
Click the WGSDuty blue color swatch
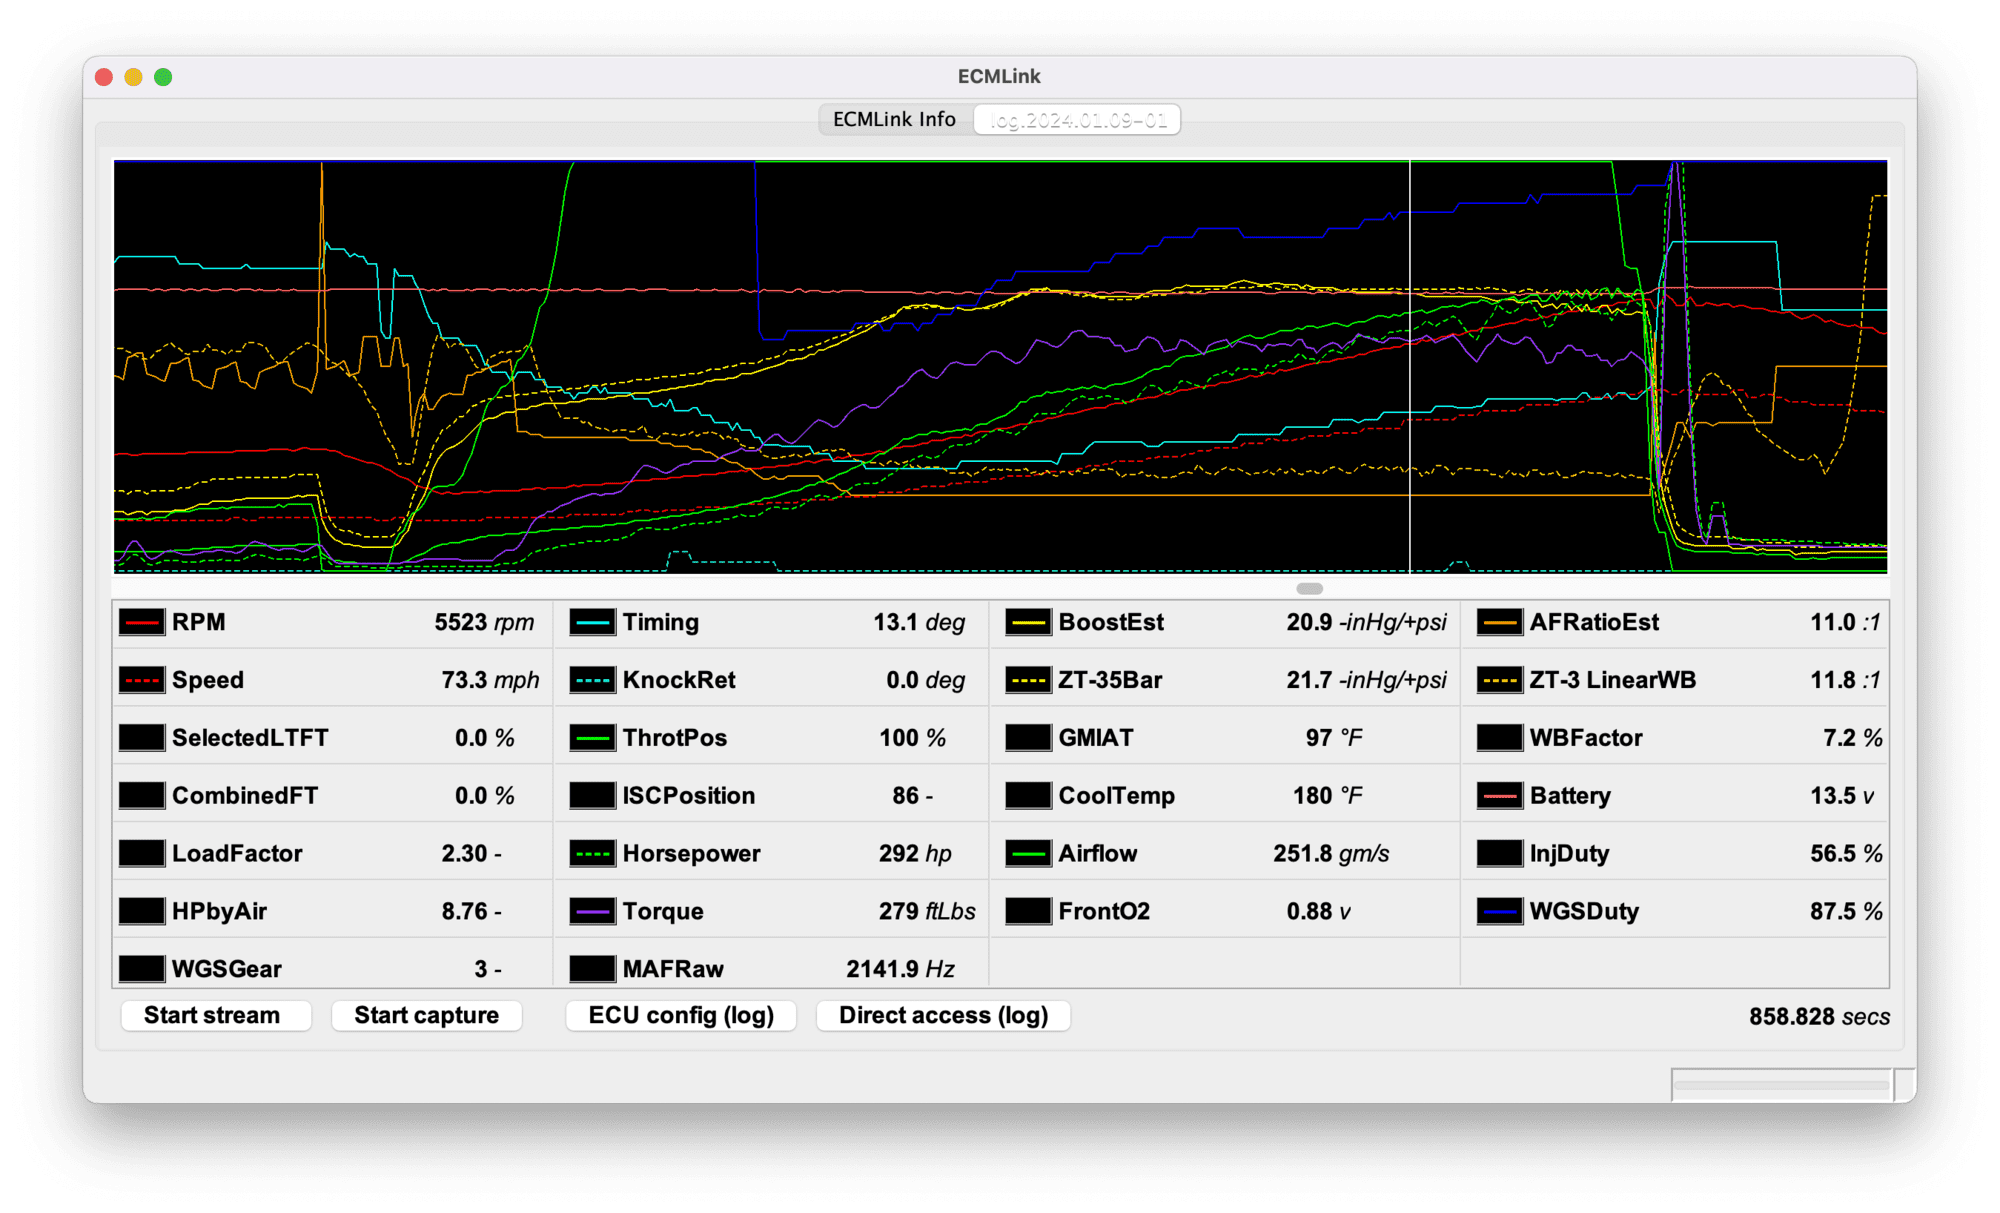(1499, 911)
